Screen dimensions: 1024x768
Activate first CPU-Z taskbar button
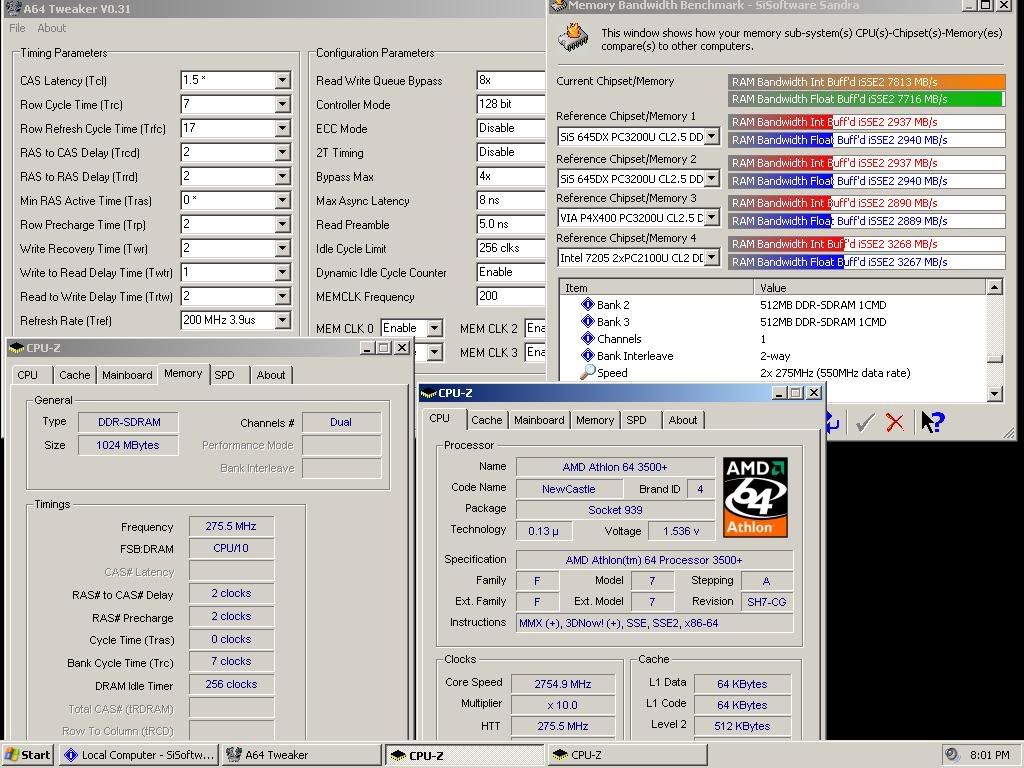(464, 755)
